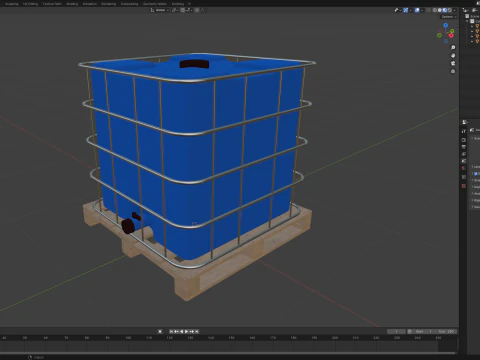480x360 pixels.
Task: Switch to Shading workspace tab
Action: [72, 4]
